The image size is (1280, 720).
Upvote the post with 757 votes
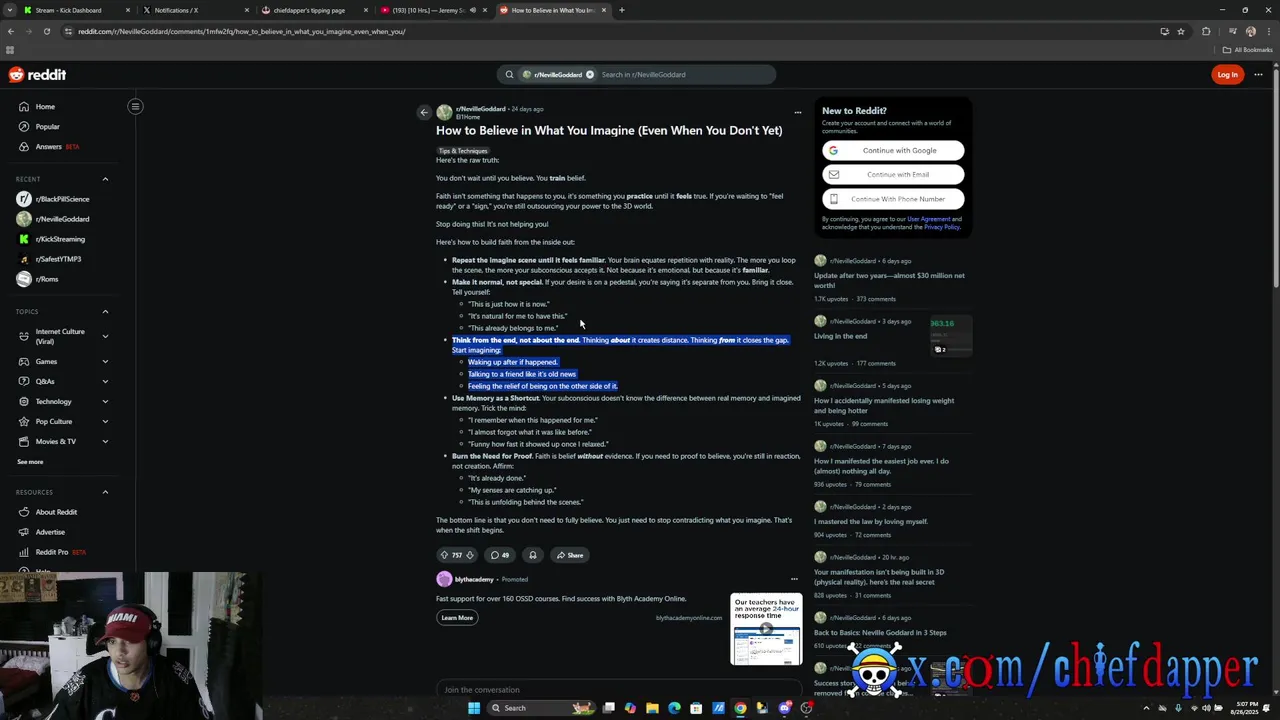click(x=444, y=555)
